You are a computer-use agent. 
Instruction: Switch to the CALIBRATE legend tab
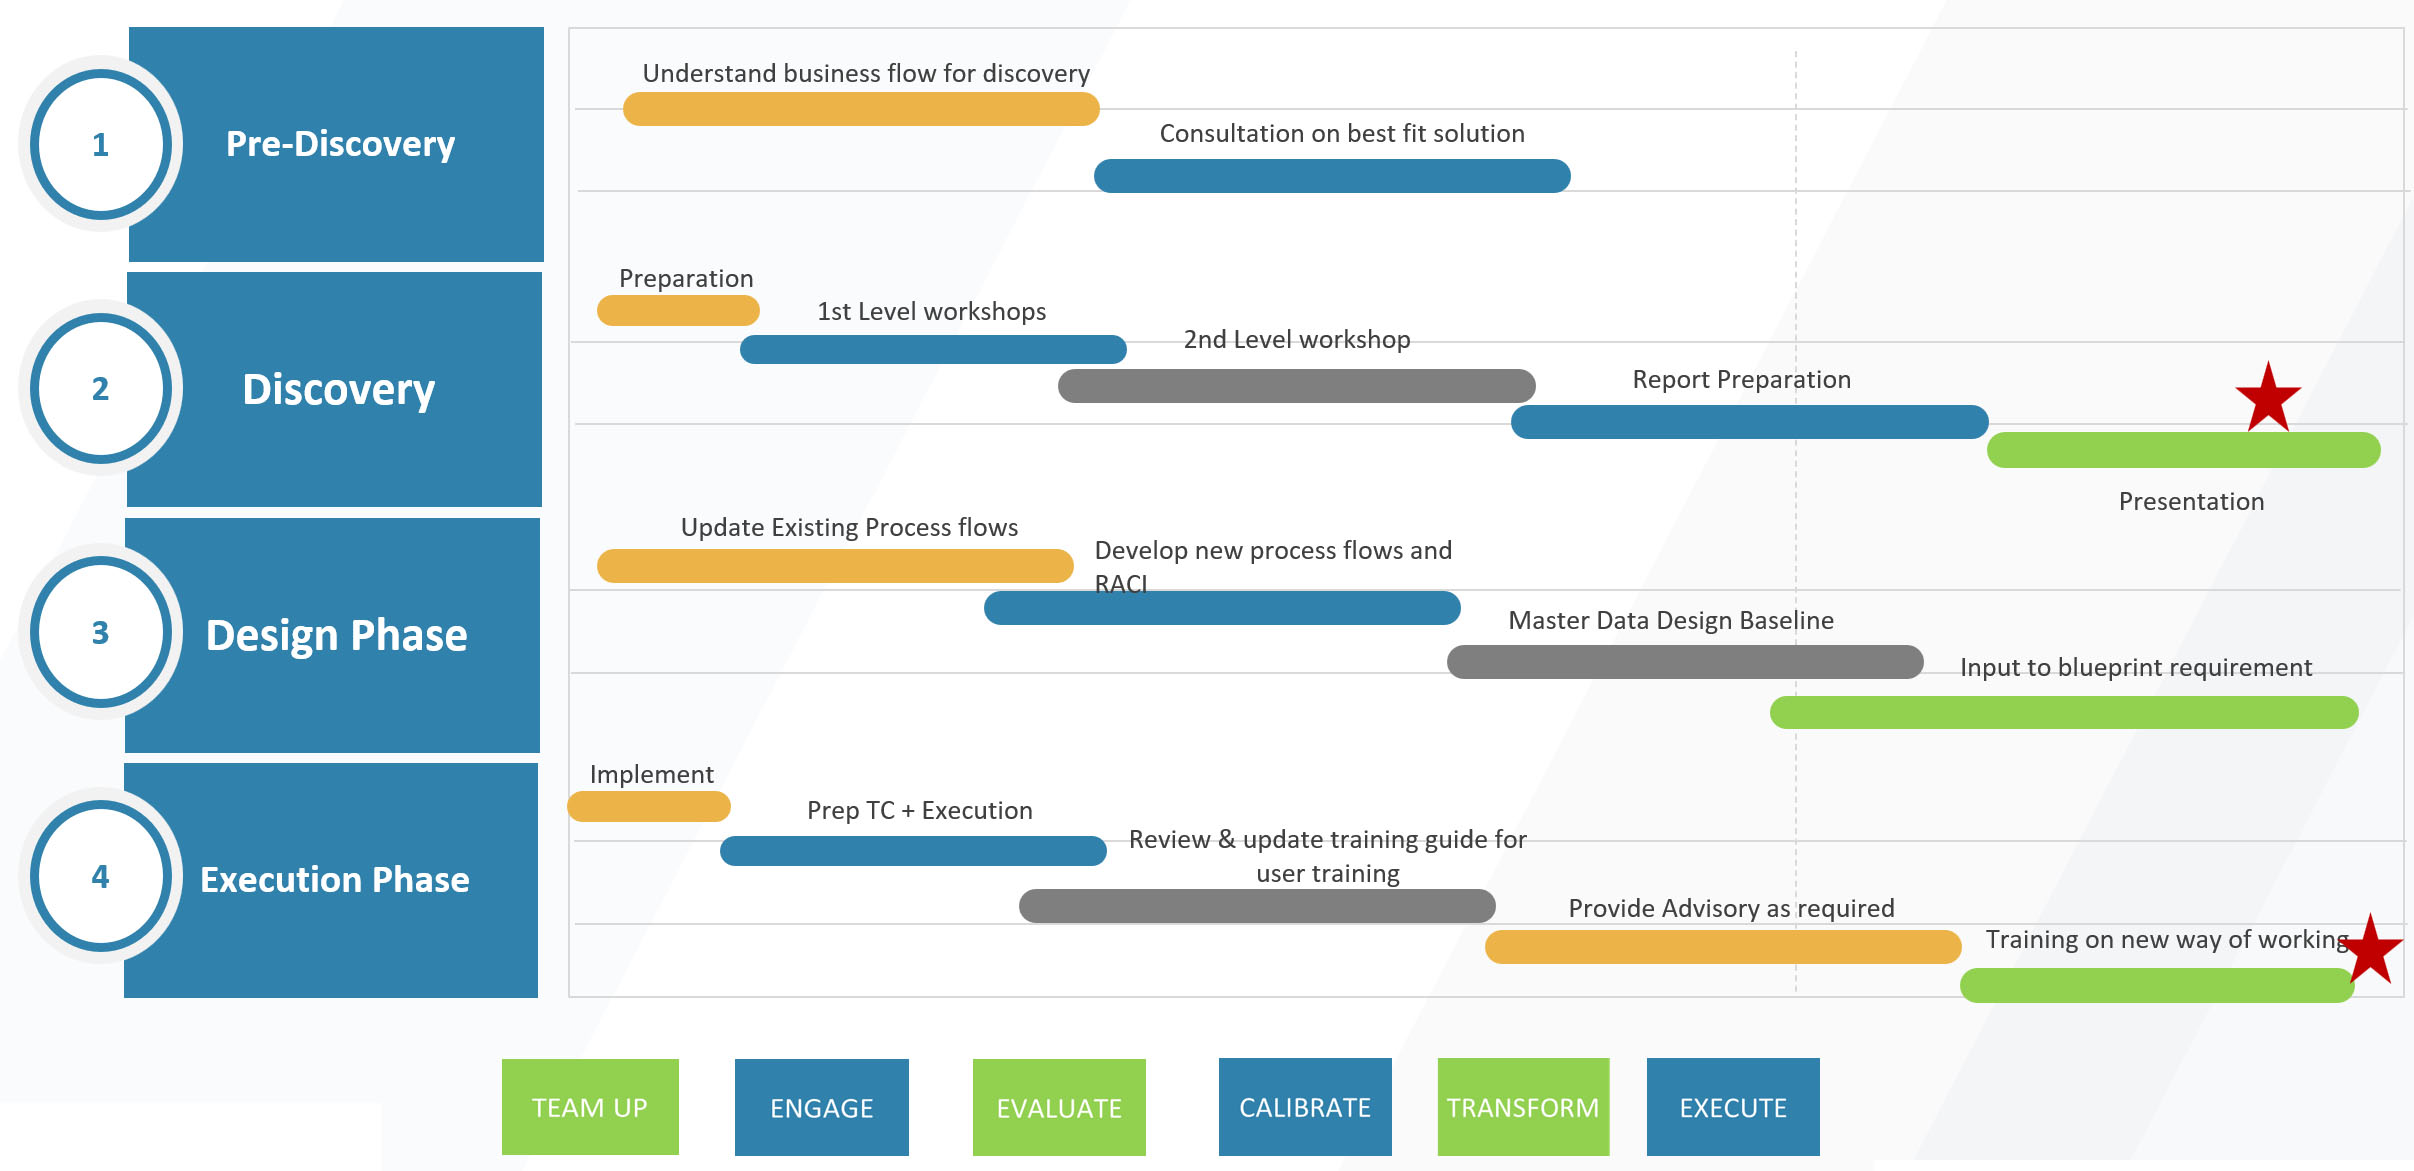[x=1303, y=1107]
